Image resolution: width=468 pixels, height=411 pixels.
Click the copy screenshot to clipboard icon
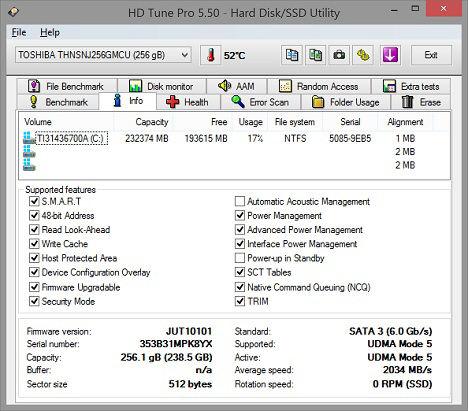coord(315,55)
